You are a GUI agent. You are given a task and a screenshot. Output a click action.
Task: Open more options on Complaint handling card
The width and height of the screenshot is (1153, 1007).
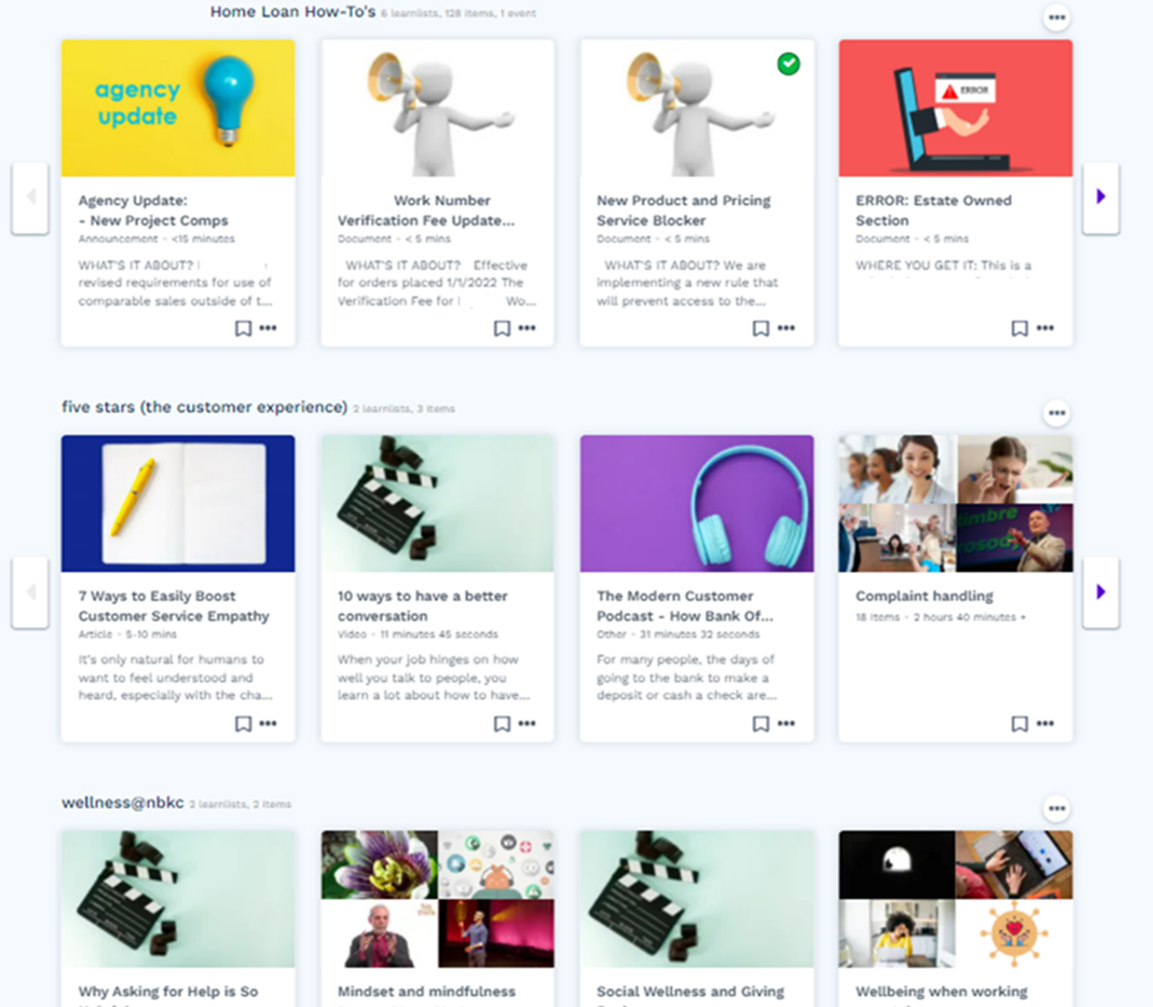click(1045, 724)
